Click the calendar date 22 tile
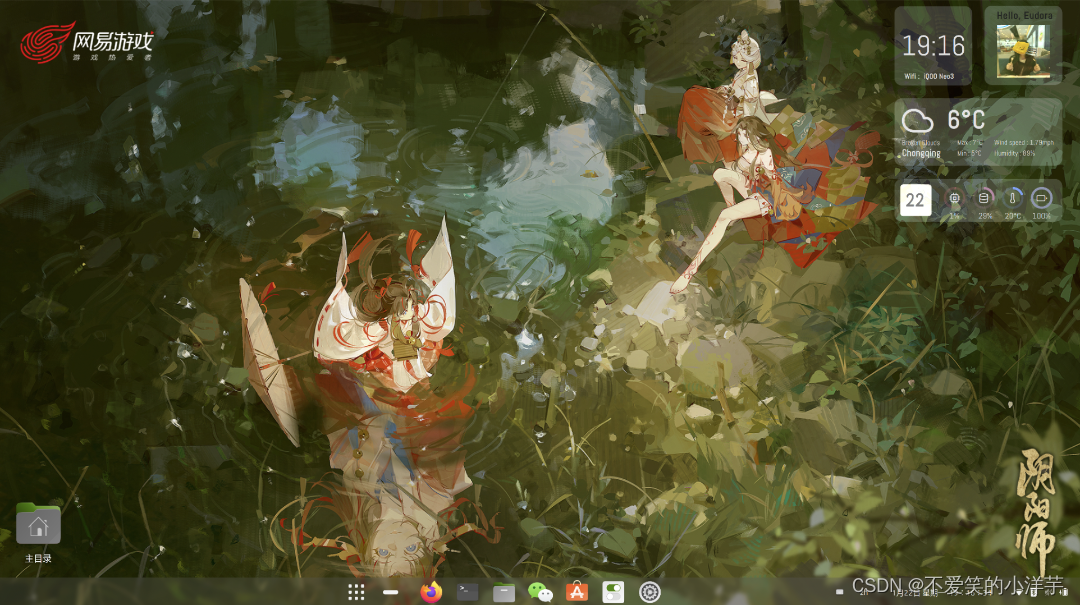Image resolution: width=1080 pixels, height=605 pixels. pos(915,201)
